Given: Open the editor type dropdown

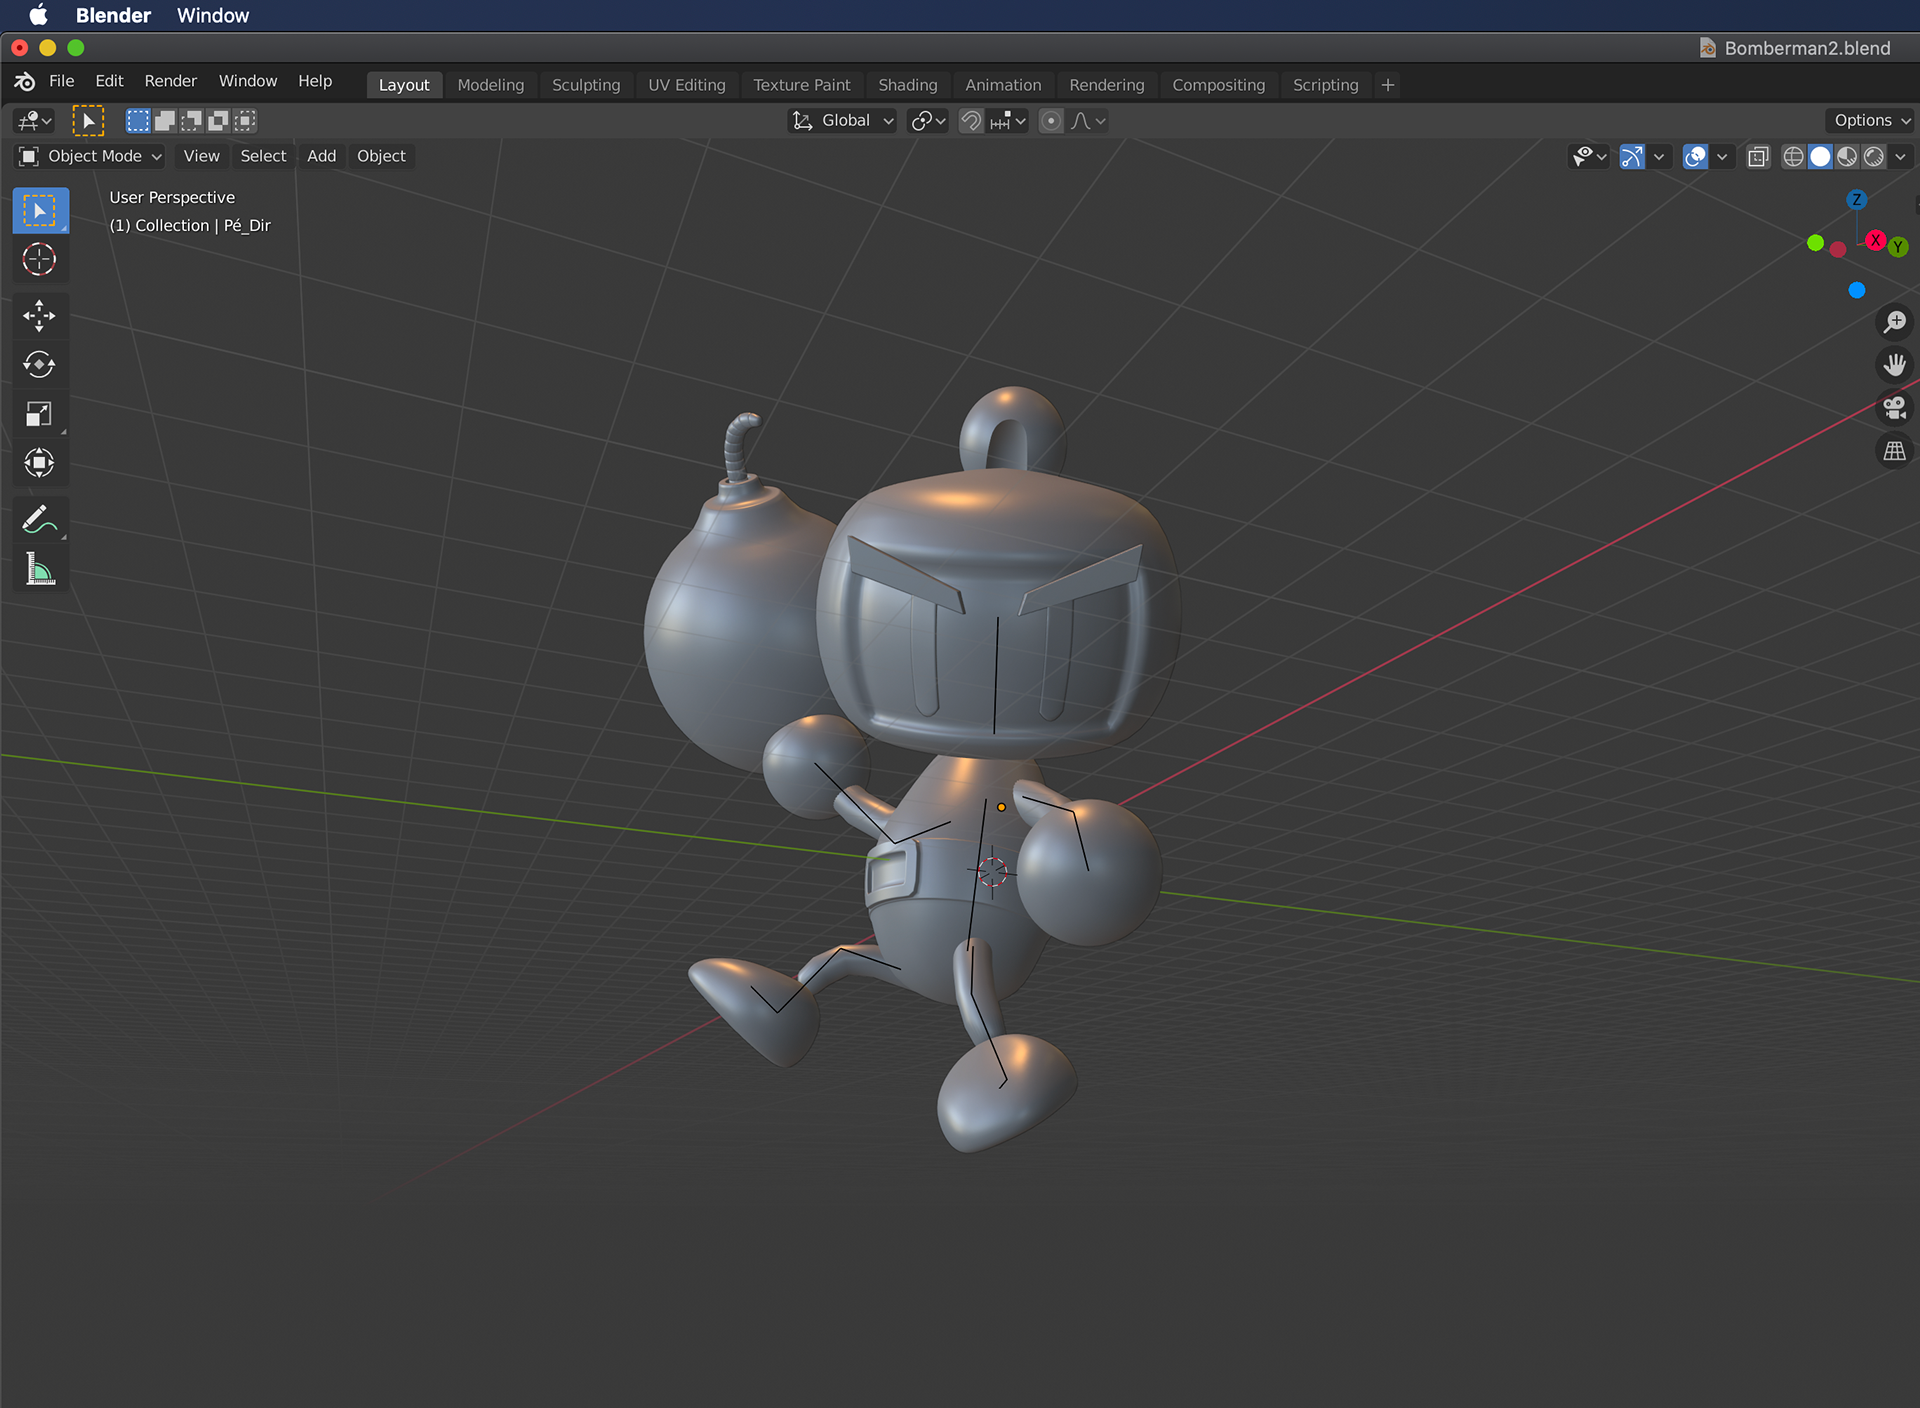Looking at the screenshot, I should tap(33, 121).
